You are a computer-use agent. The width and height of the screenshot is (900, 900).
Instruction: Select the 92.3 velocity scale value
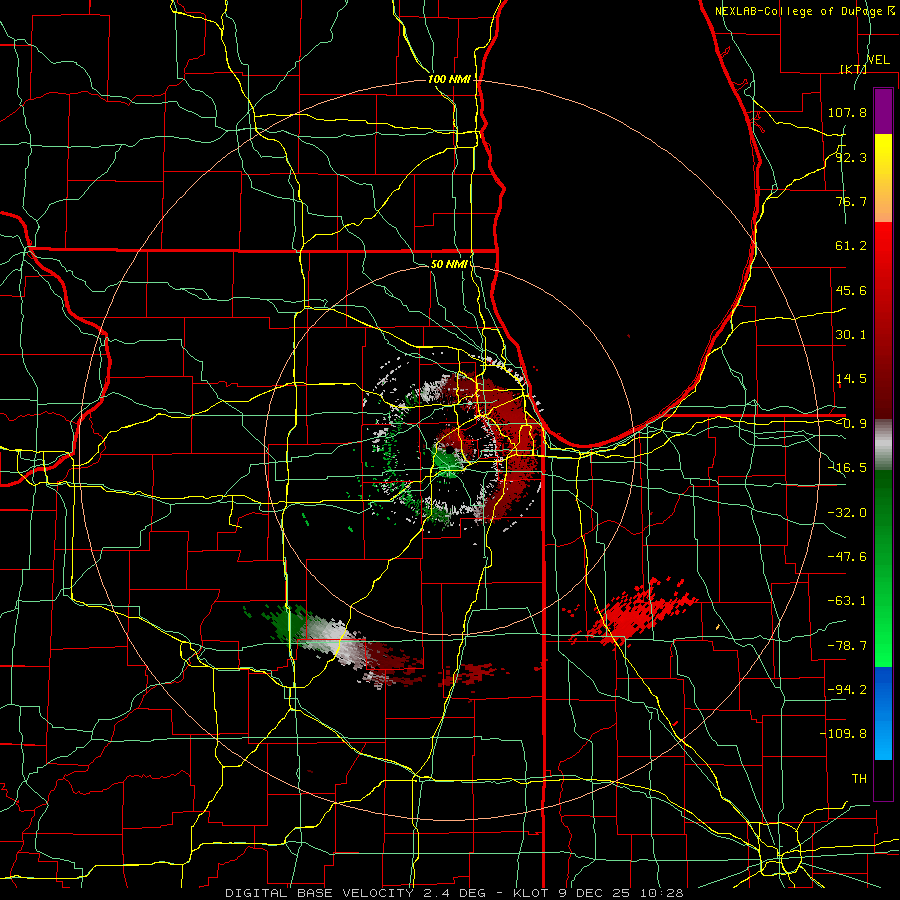pos(851,157)
